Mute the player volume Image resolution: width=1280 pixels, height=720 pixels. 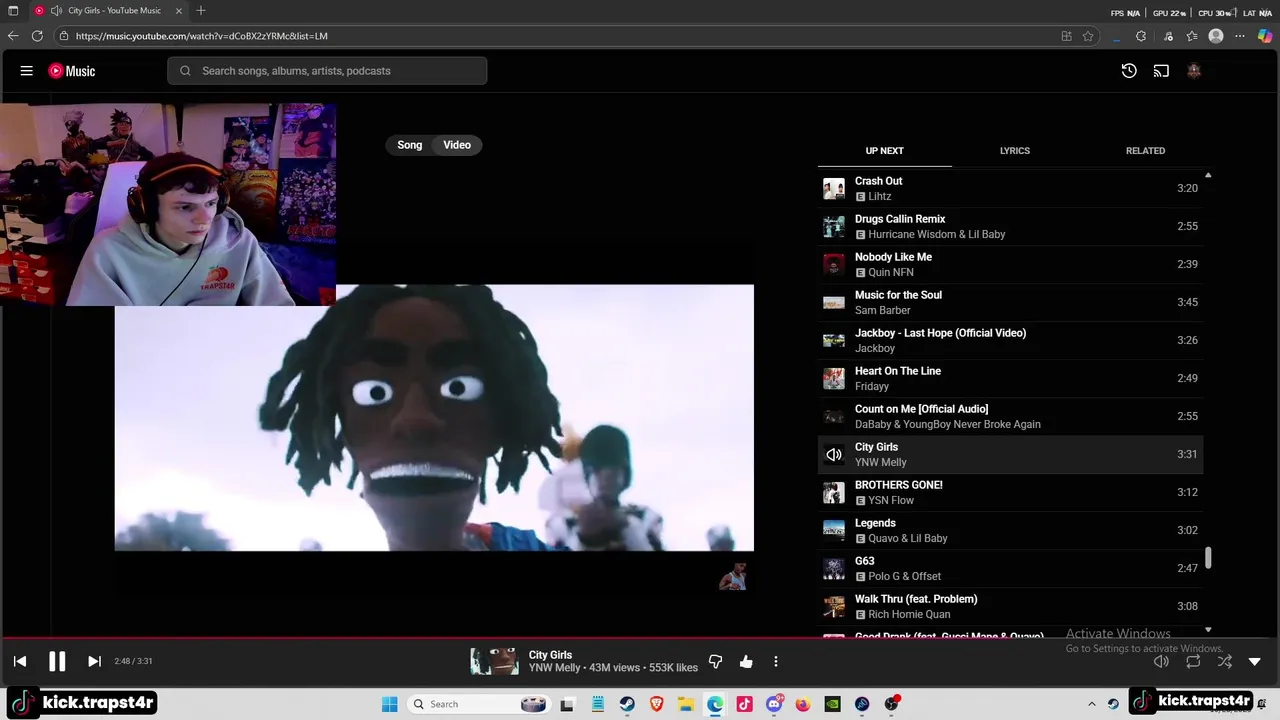(1161, 661)
